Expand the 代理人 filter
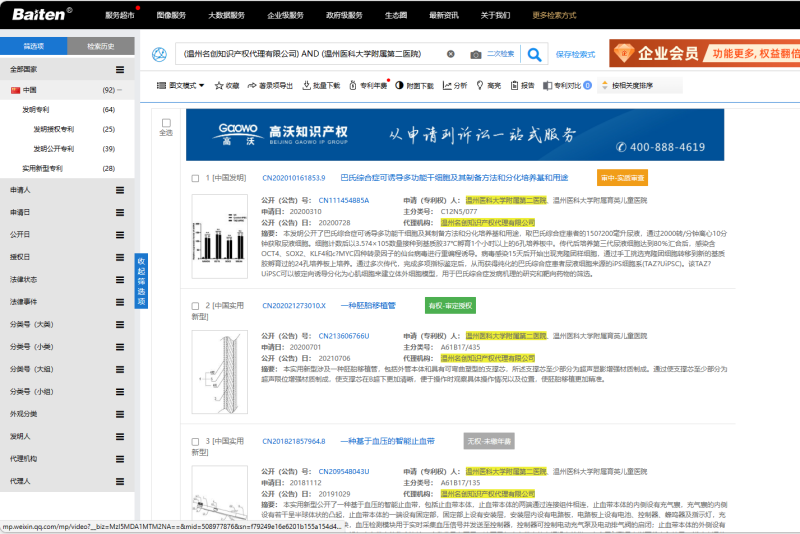 click(x=120, y=481)
